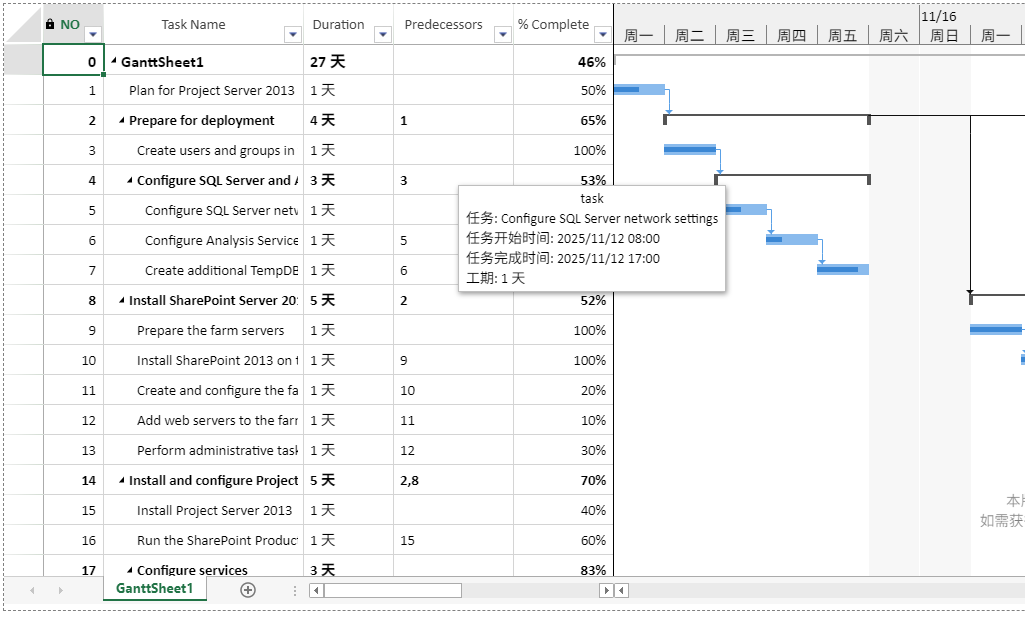Collapse the Prepare for deployment task group

click(x=121, y=121)
